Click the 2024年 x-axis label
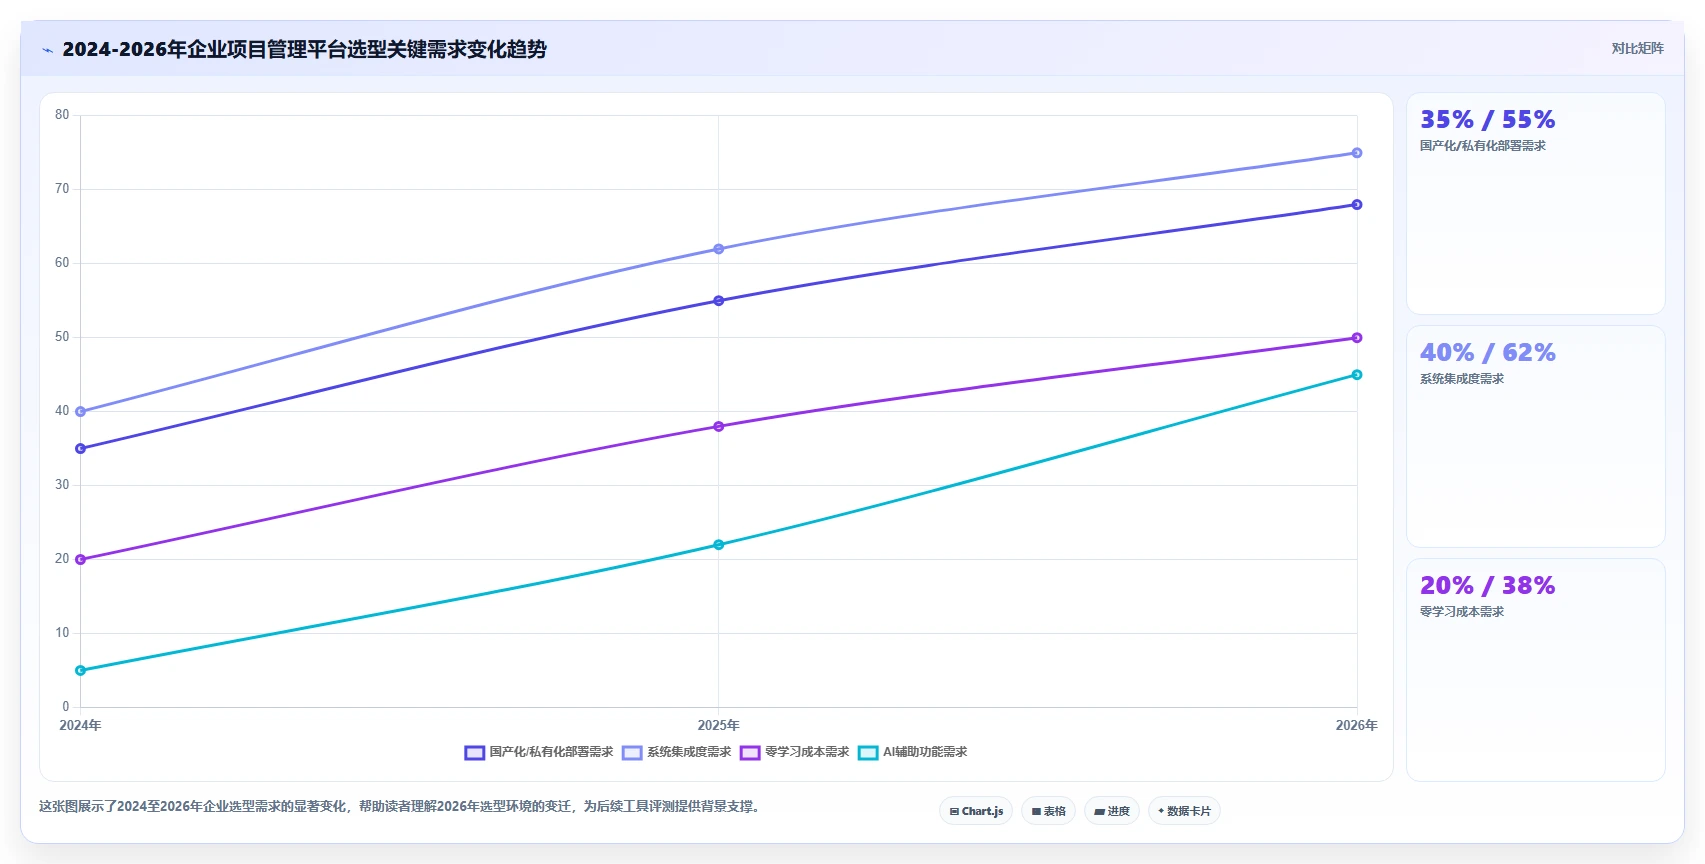This screenshot has width=1705, height=864. 80,725
